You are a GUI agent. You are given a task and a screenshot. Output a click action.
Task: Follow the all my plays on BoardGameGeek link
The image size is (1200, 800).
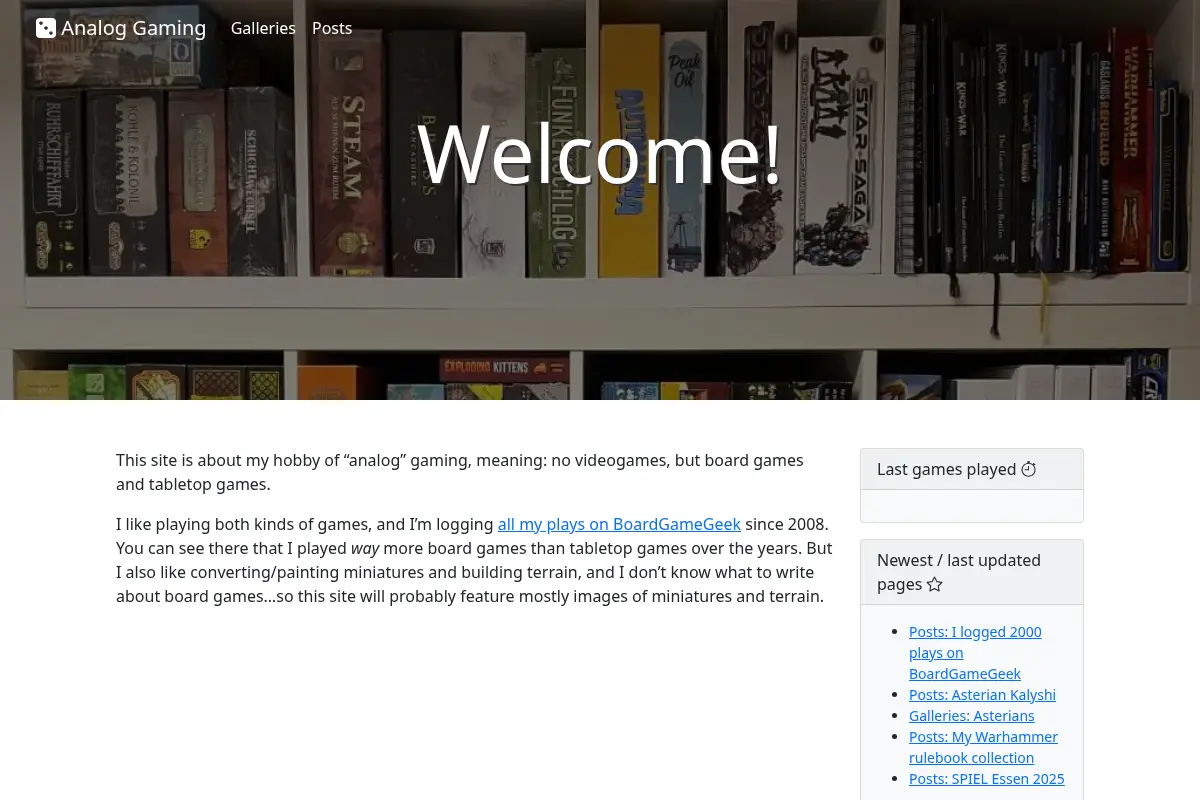pyautogui.click(x=619, y=524)
